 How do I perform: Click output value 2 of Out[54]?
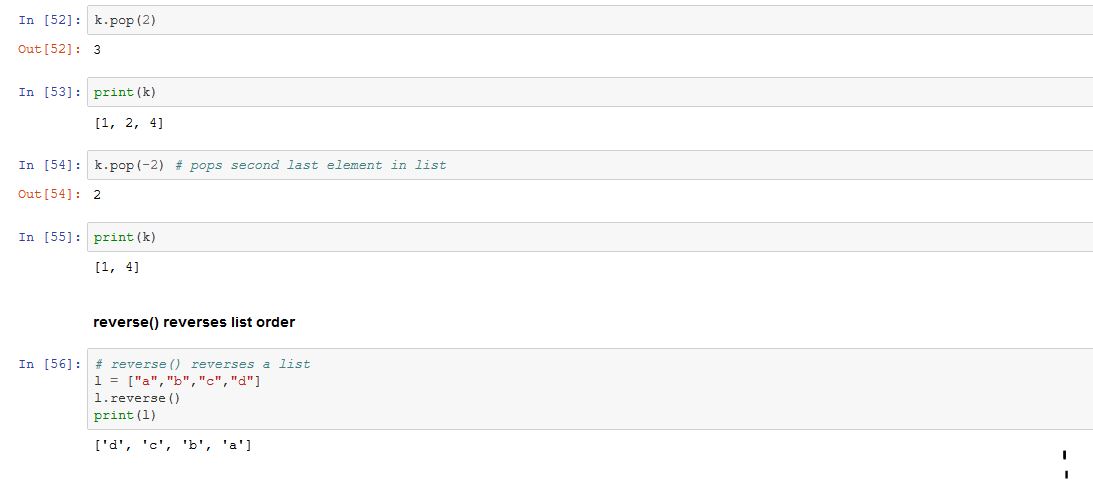(97, 194)
